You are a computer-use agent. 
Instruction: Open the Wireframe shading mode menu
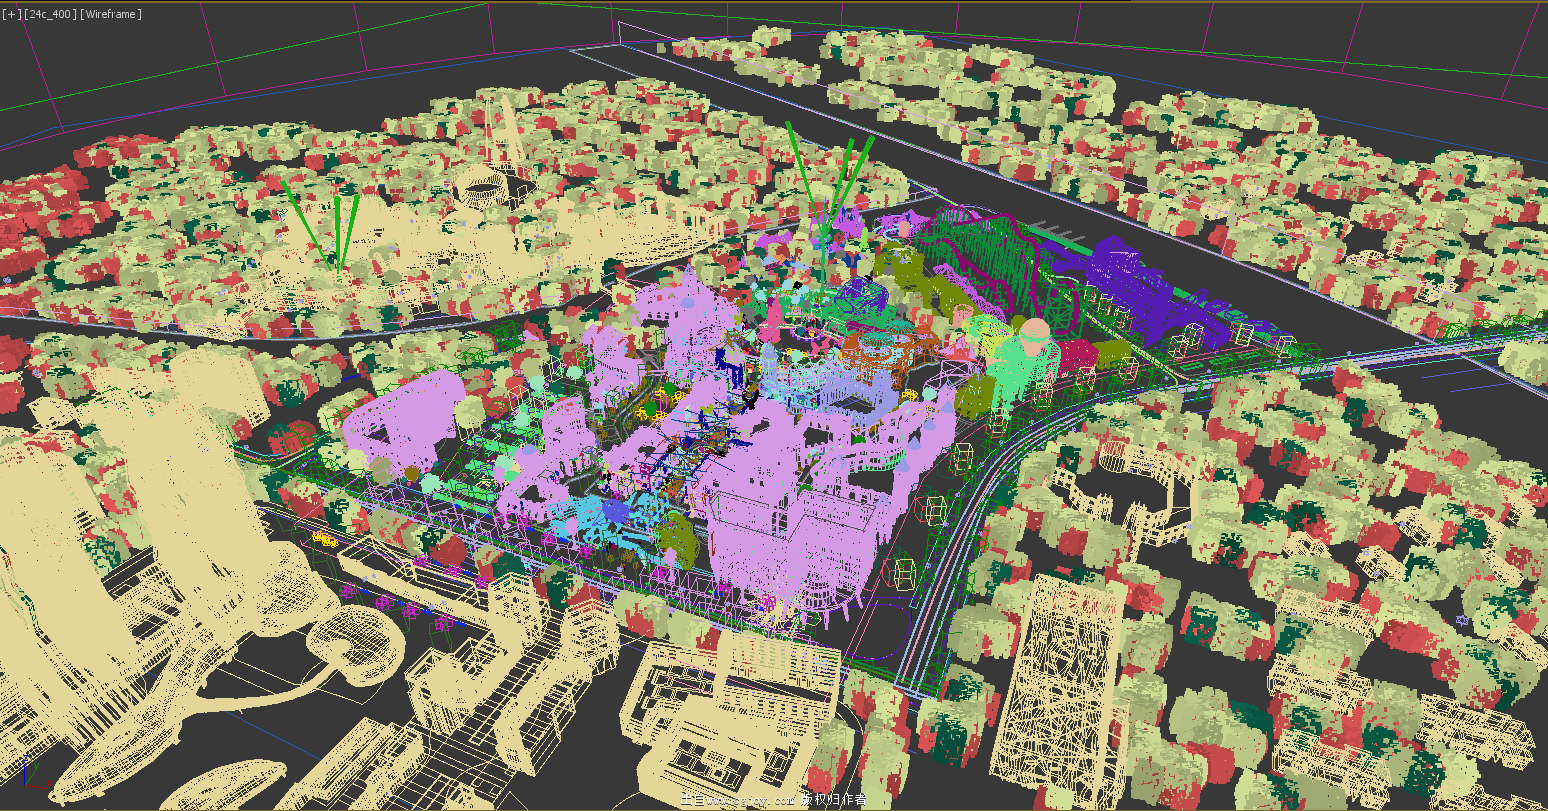[111, 14]
